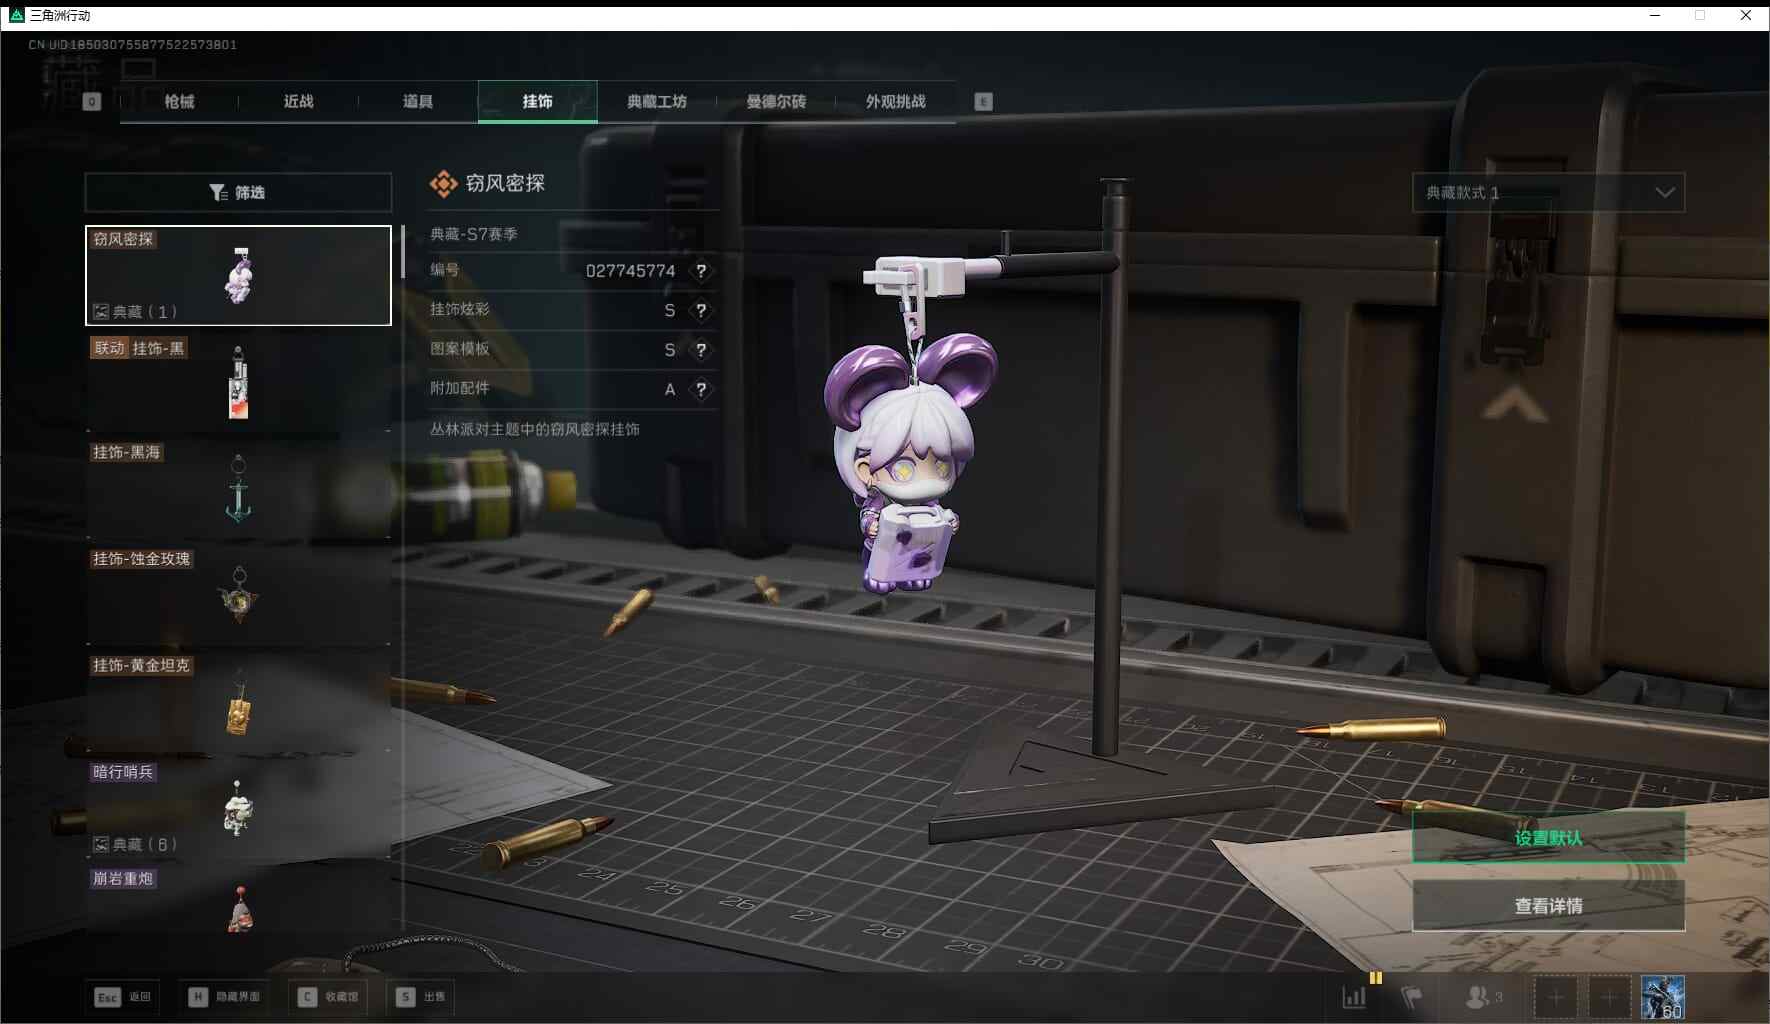Minimize the 三角洲行动 window
The image size is (1770, 1024).
[x=1655, y=15]
